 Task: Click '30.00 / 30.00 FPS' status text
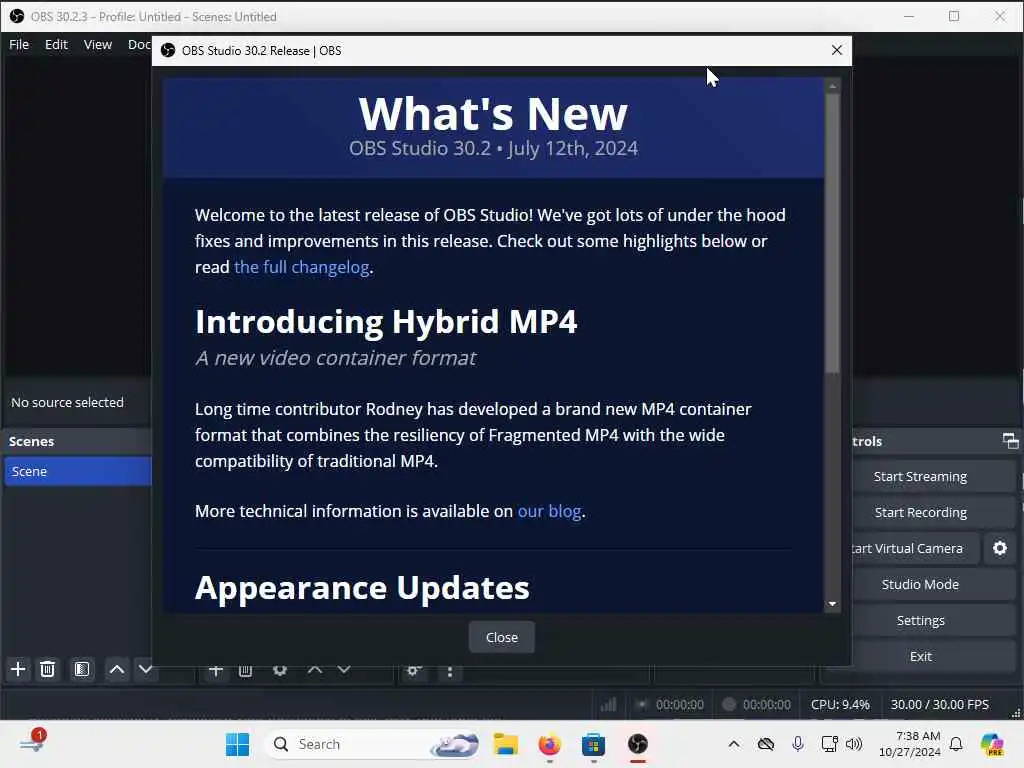(939, 704)
